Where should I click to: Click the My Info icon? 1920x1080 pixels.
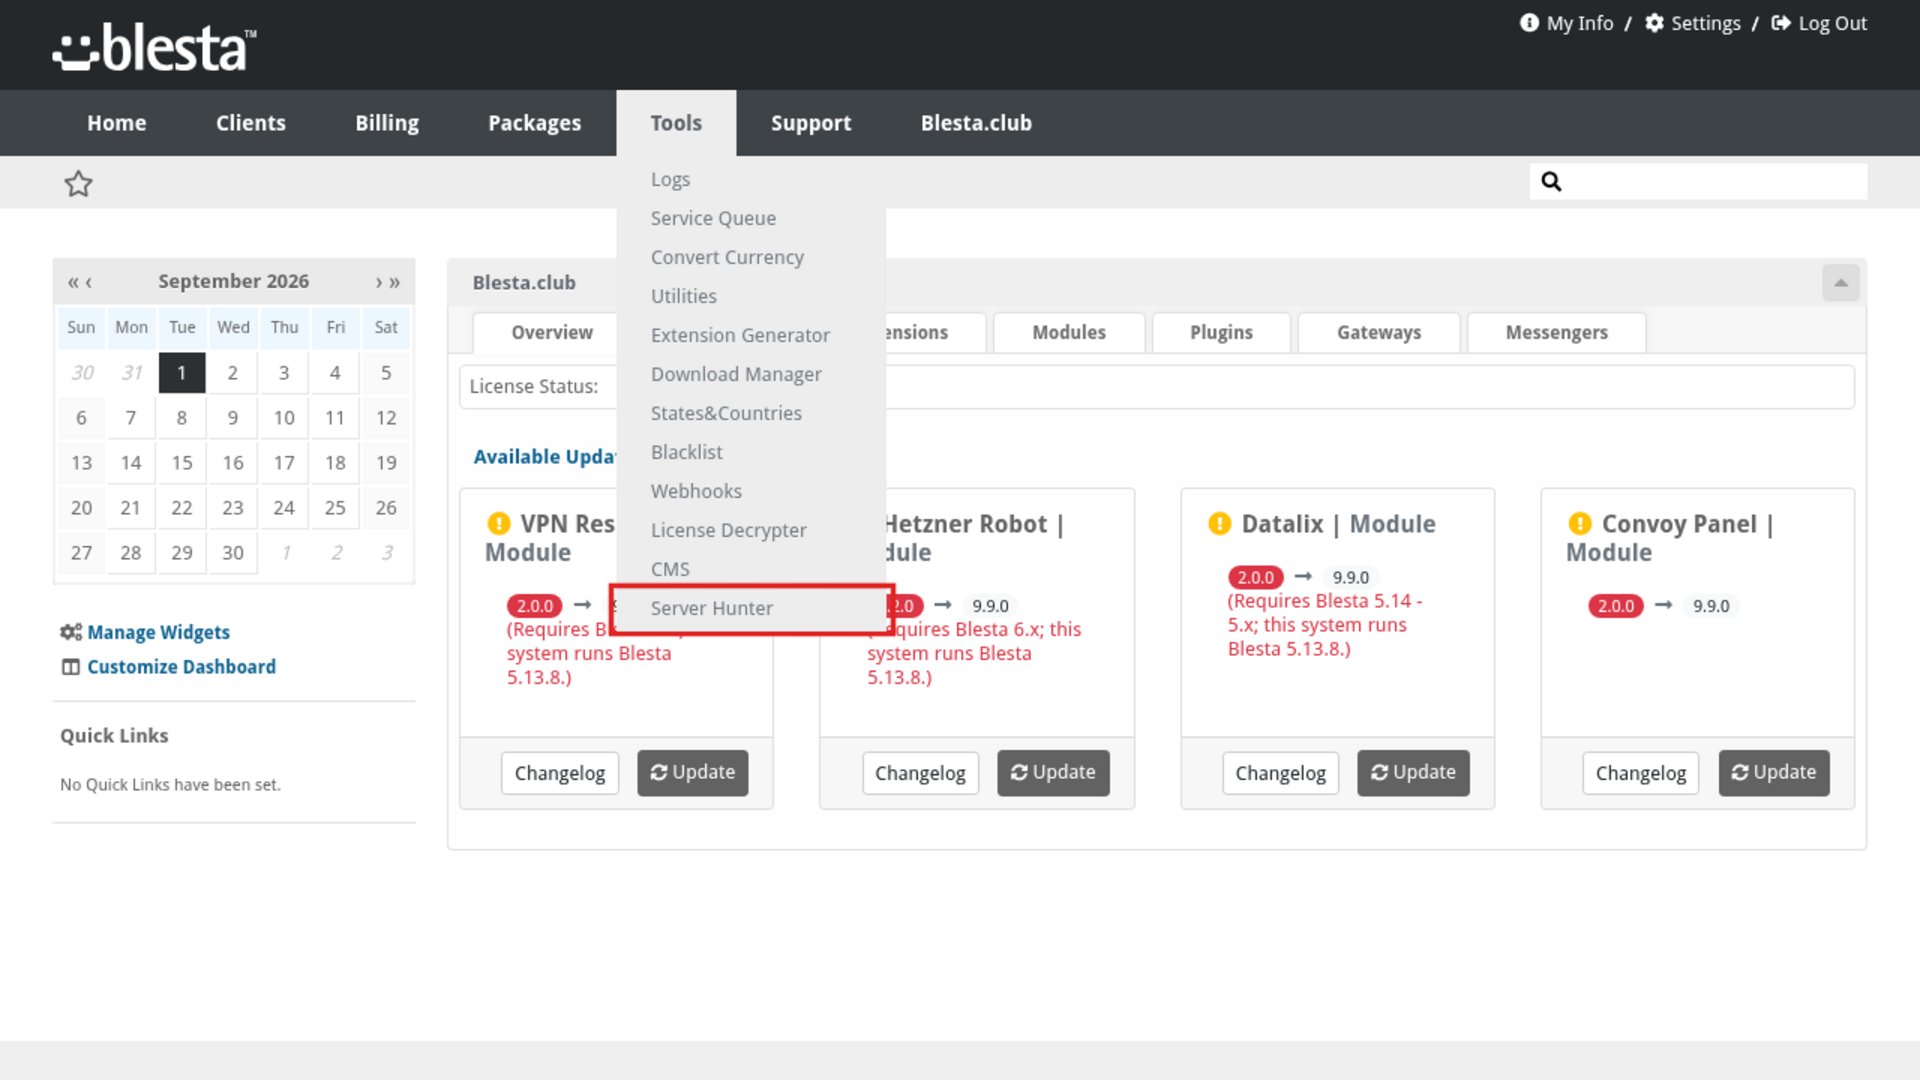point(1529,23)
